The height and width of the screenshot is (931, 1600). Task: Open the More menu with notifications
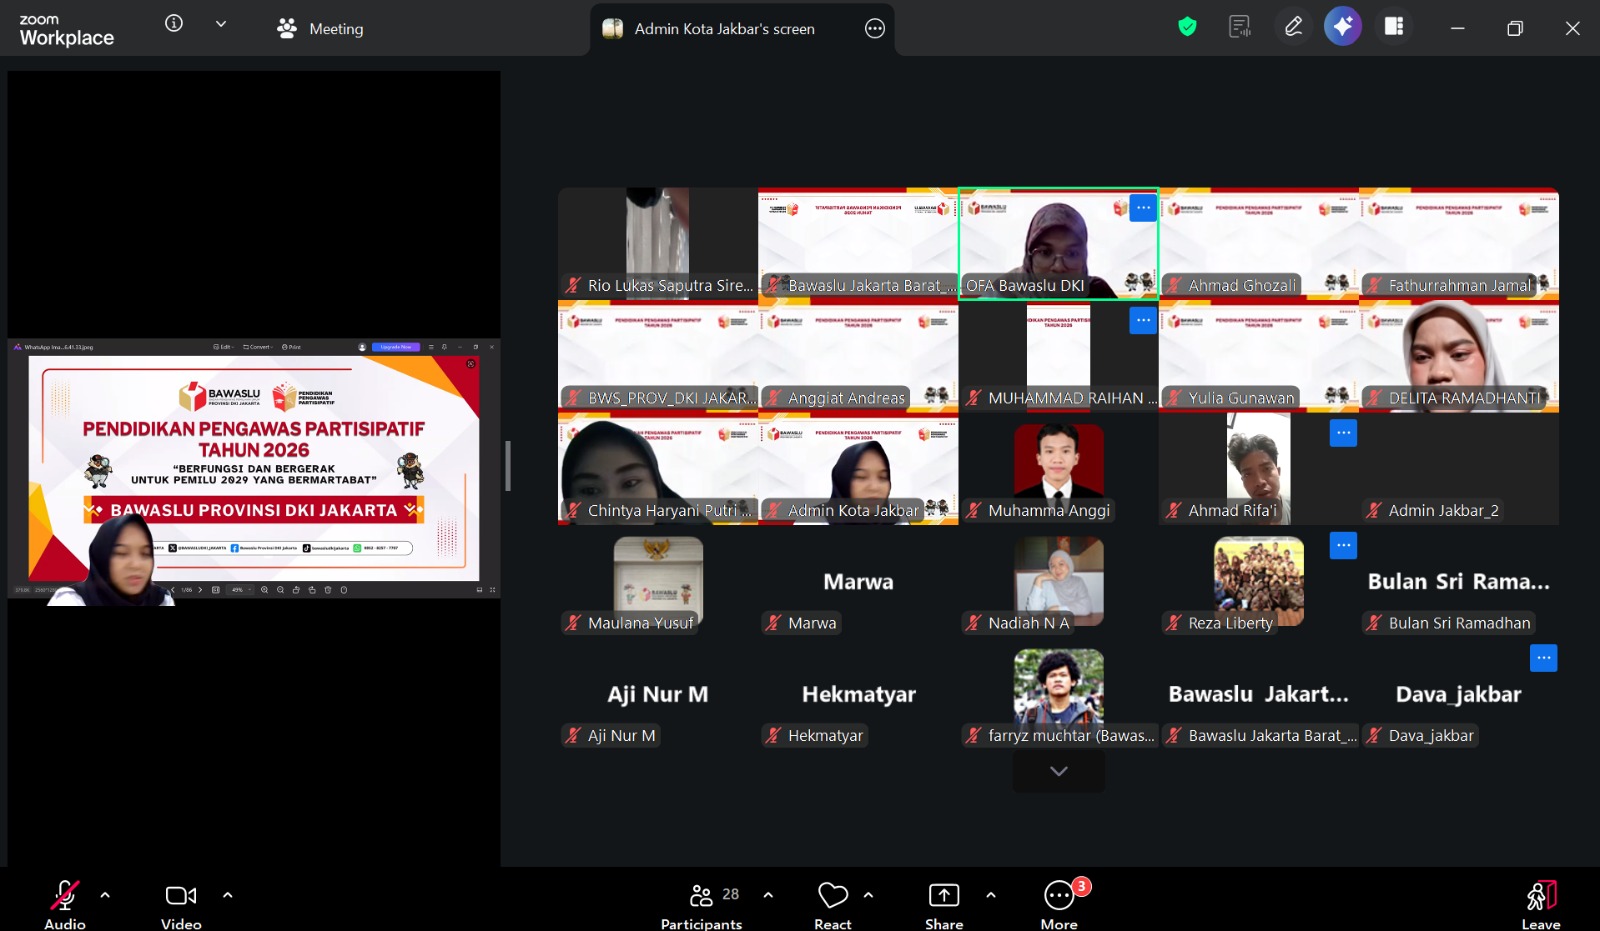pyautogui.click(x=1059, y=904)
